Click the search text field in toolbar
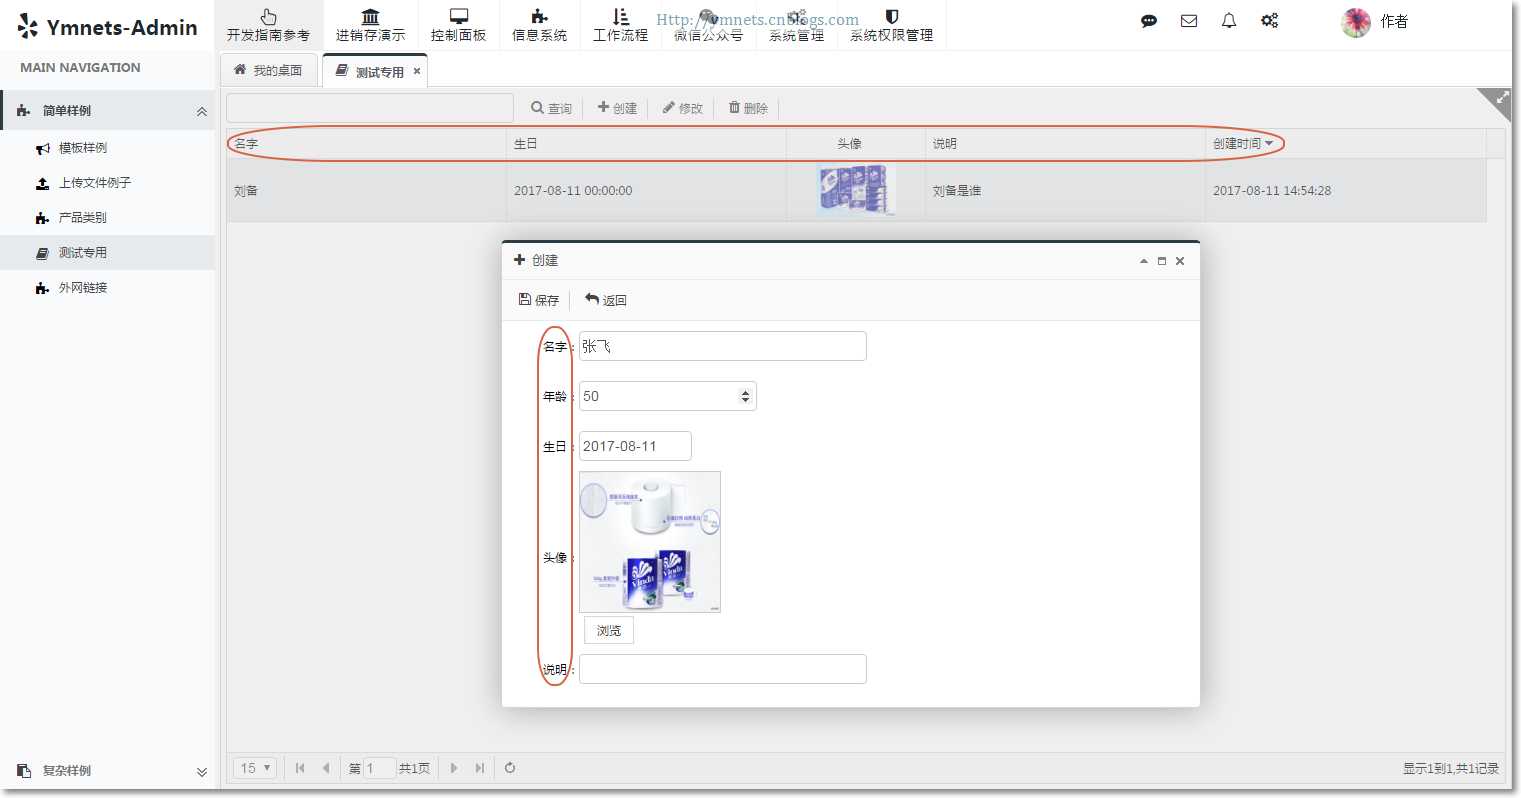The width and height of the screenshot is (1521, 798). tap(370, 108)
